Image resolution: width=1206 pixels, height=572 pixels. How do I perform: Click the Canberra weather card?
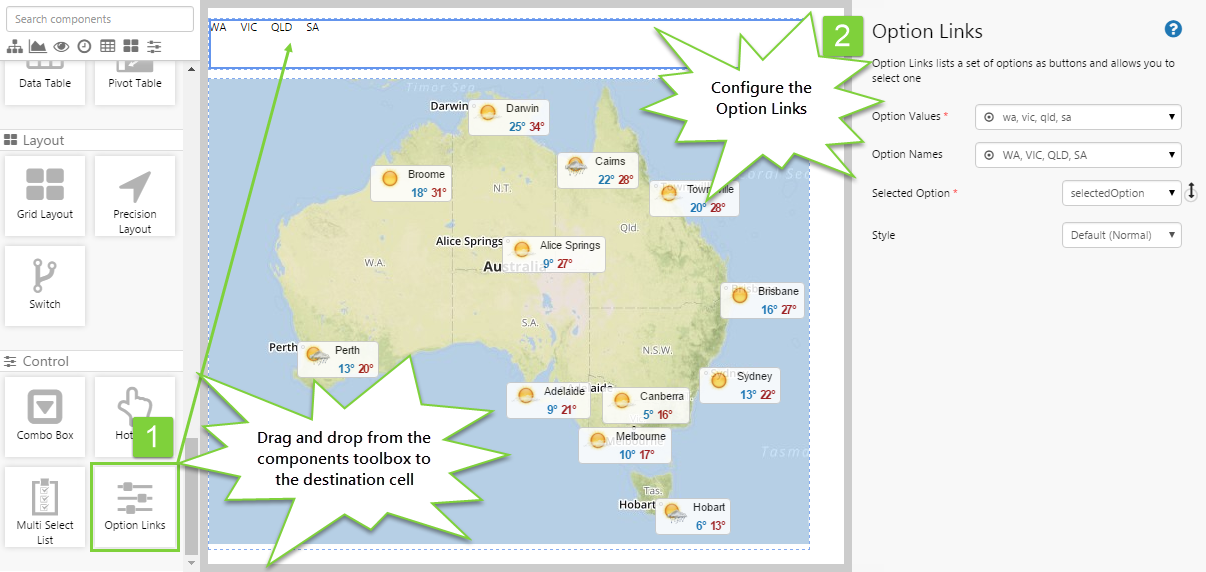click(x=644, y=405)
